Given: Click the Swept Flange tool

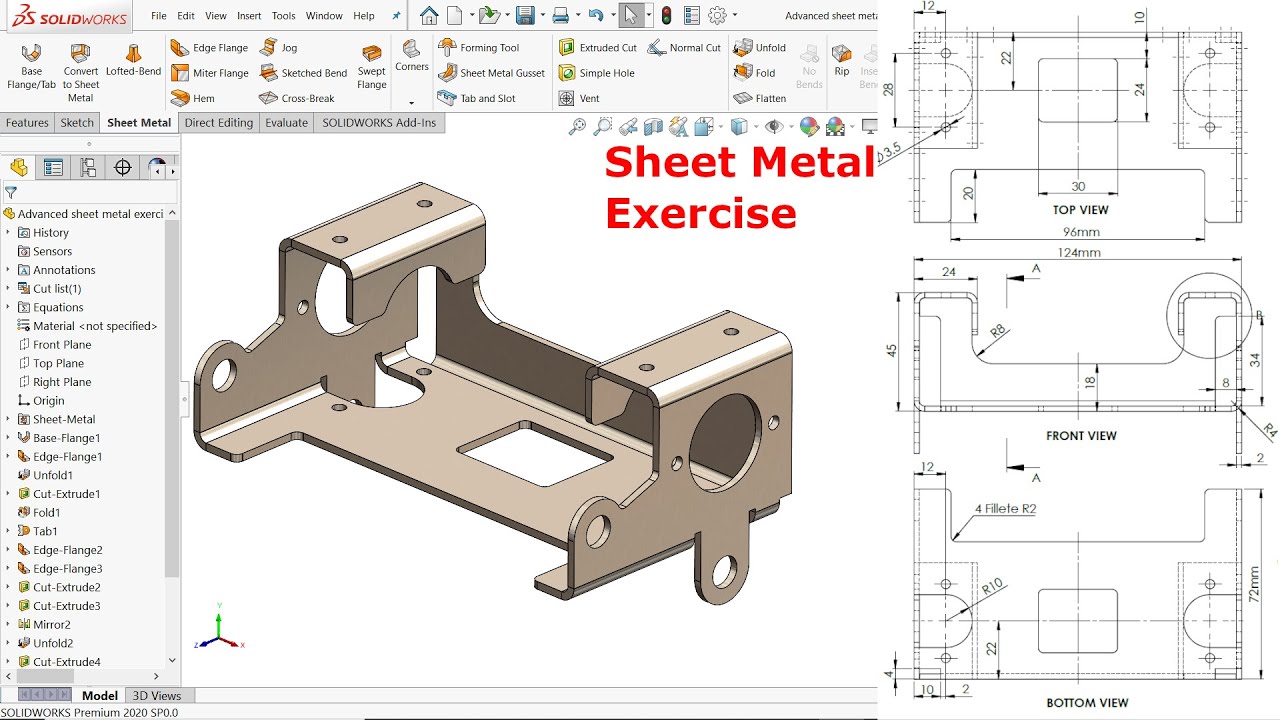Looking at the screenshot, I should 372,67.
